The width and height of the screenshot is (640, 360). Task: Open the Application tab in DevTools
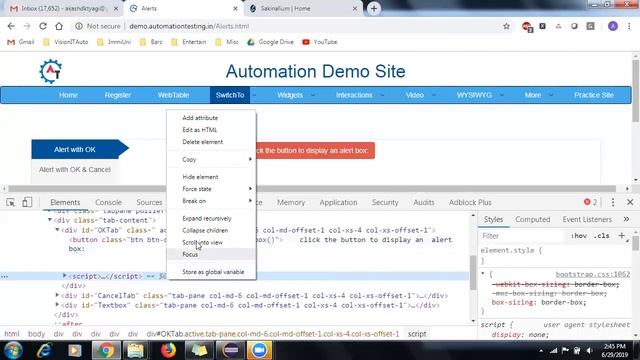pos(338,202)
